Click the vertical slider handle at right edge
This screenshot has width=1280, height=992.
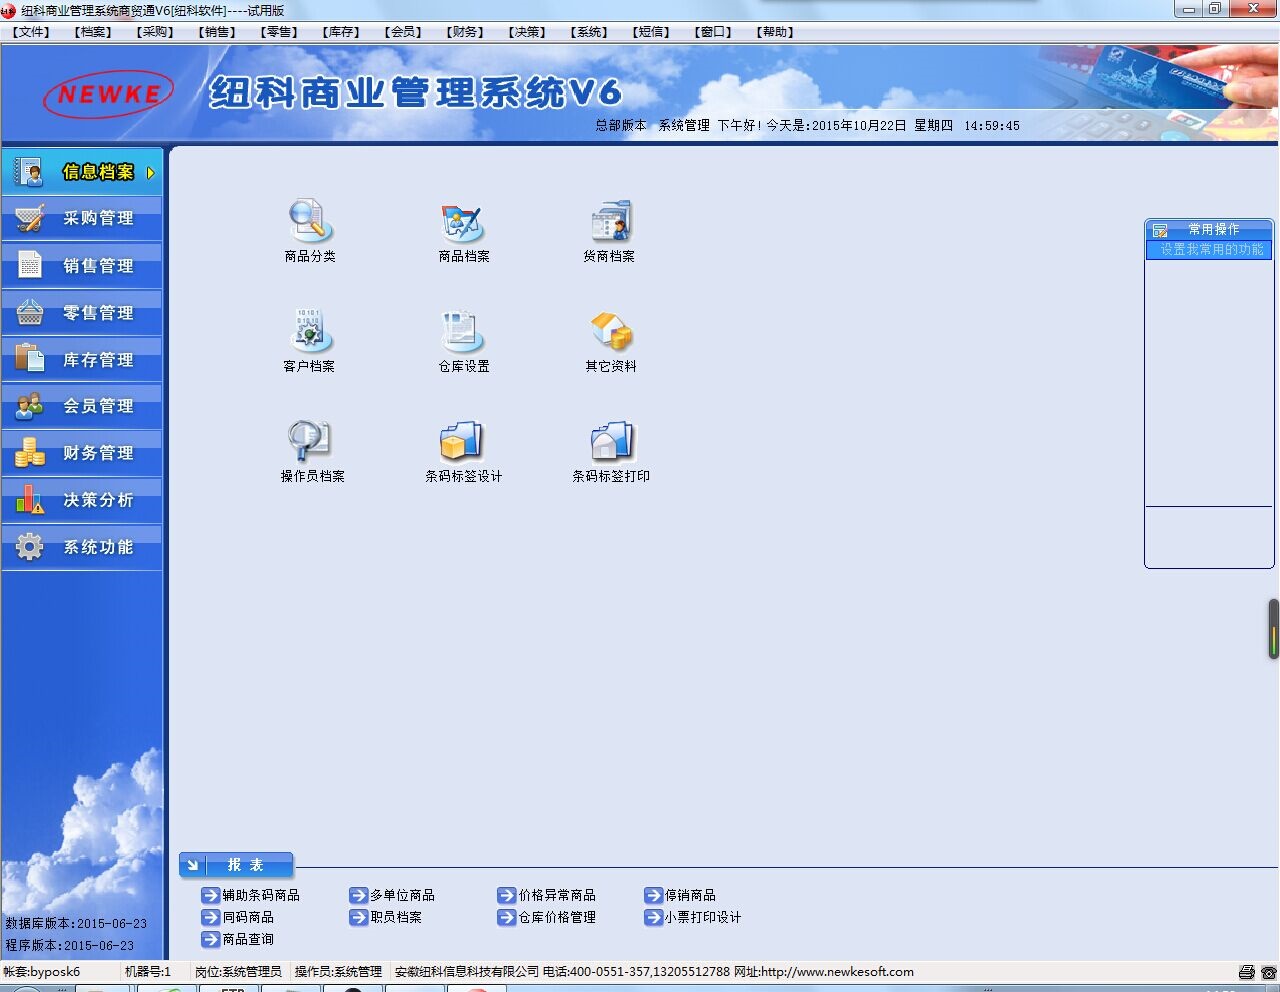[1273, 629]
